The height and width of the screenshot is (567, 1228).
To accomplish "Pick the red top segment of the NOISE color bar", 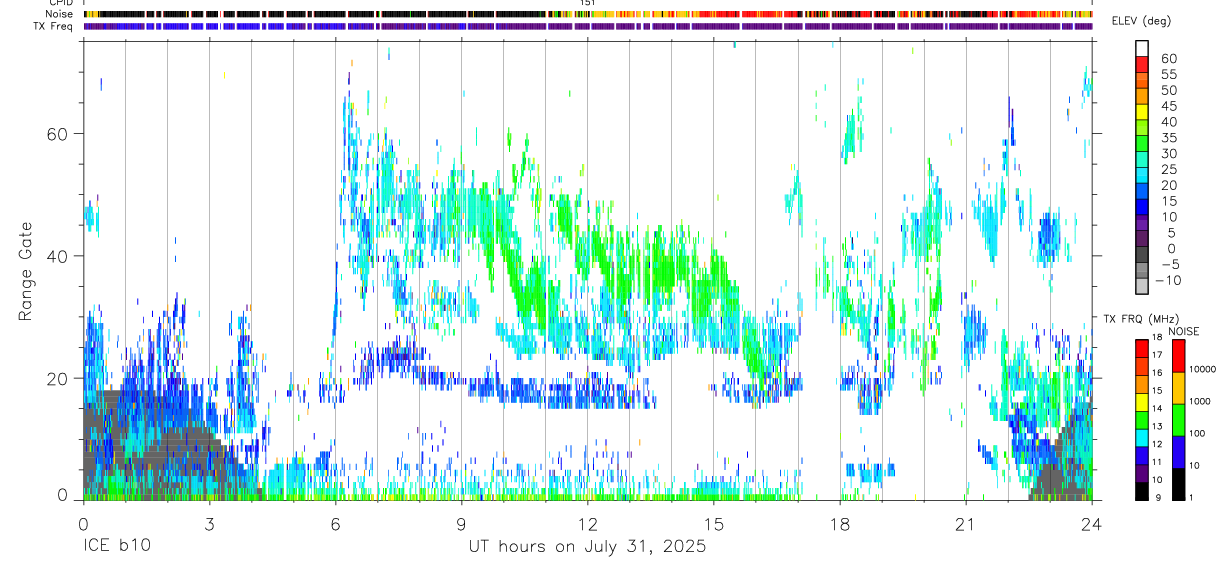I will pyautogui.click(x=1178, y=356).
